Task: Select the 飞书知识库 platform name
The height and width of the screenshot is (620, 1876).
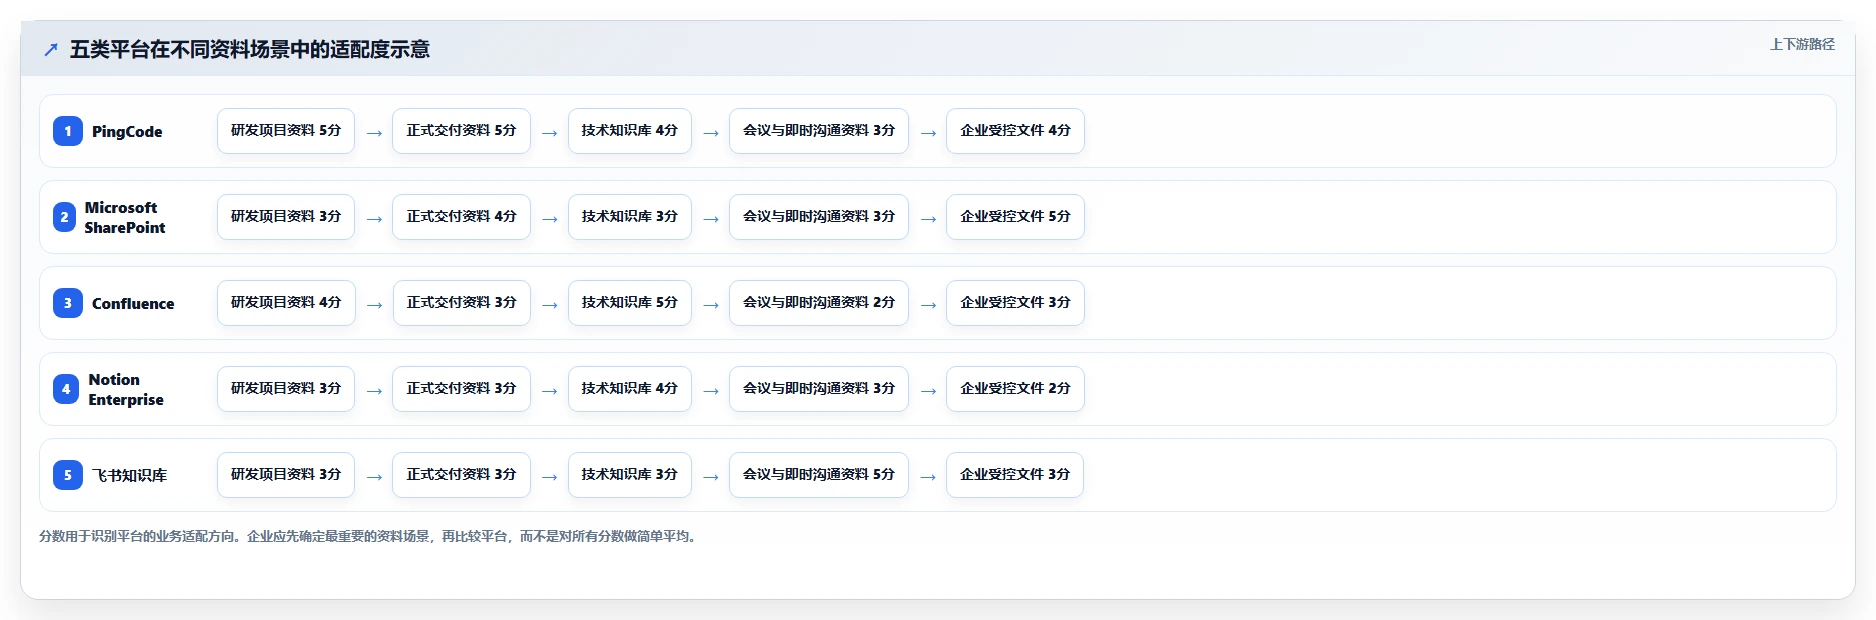Action: (130, 476)
